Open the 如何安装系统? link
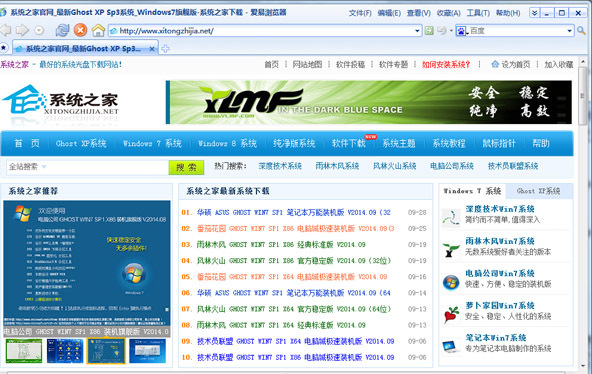 pyautogui.click(x=446, y=65)
